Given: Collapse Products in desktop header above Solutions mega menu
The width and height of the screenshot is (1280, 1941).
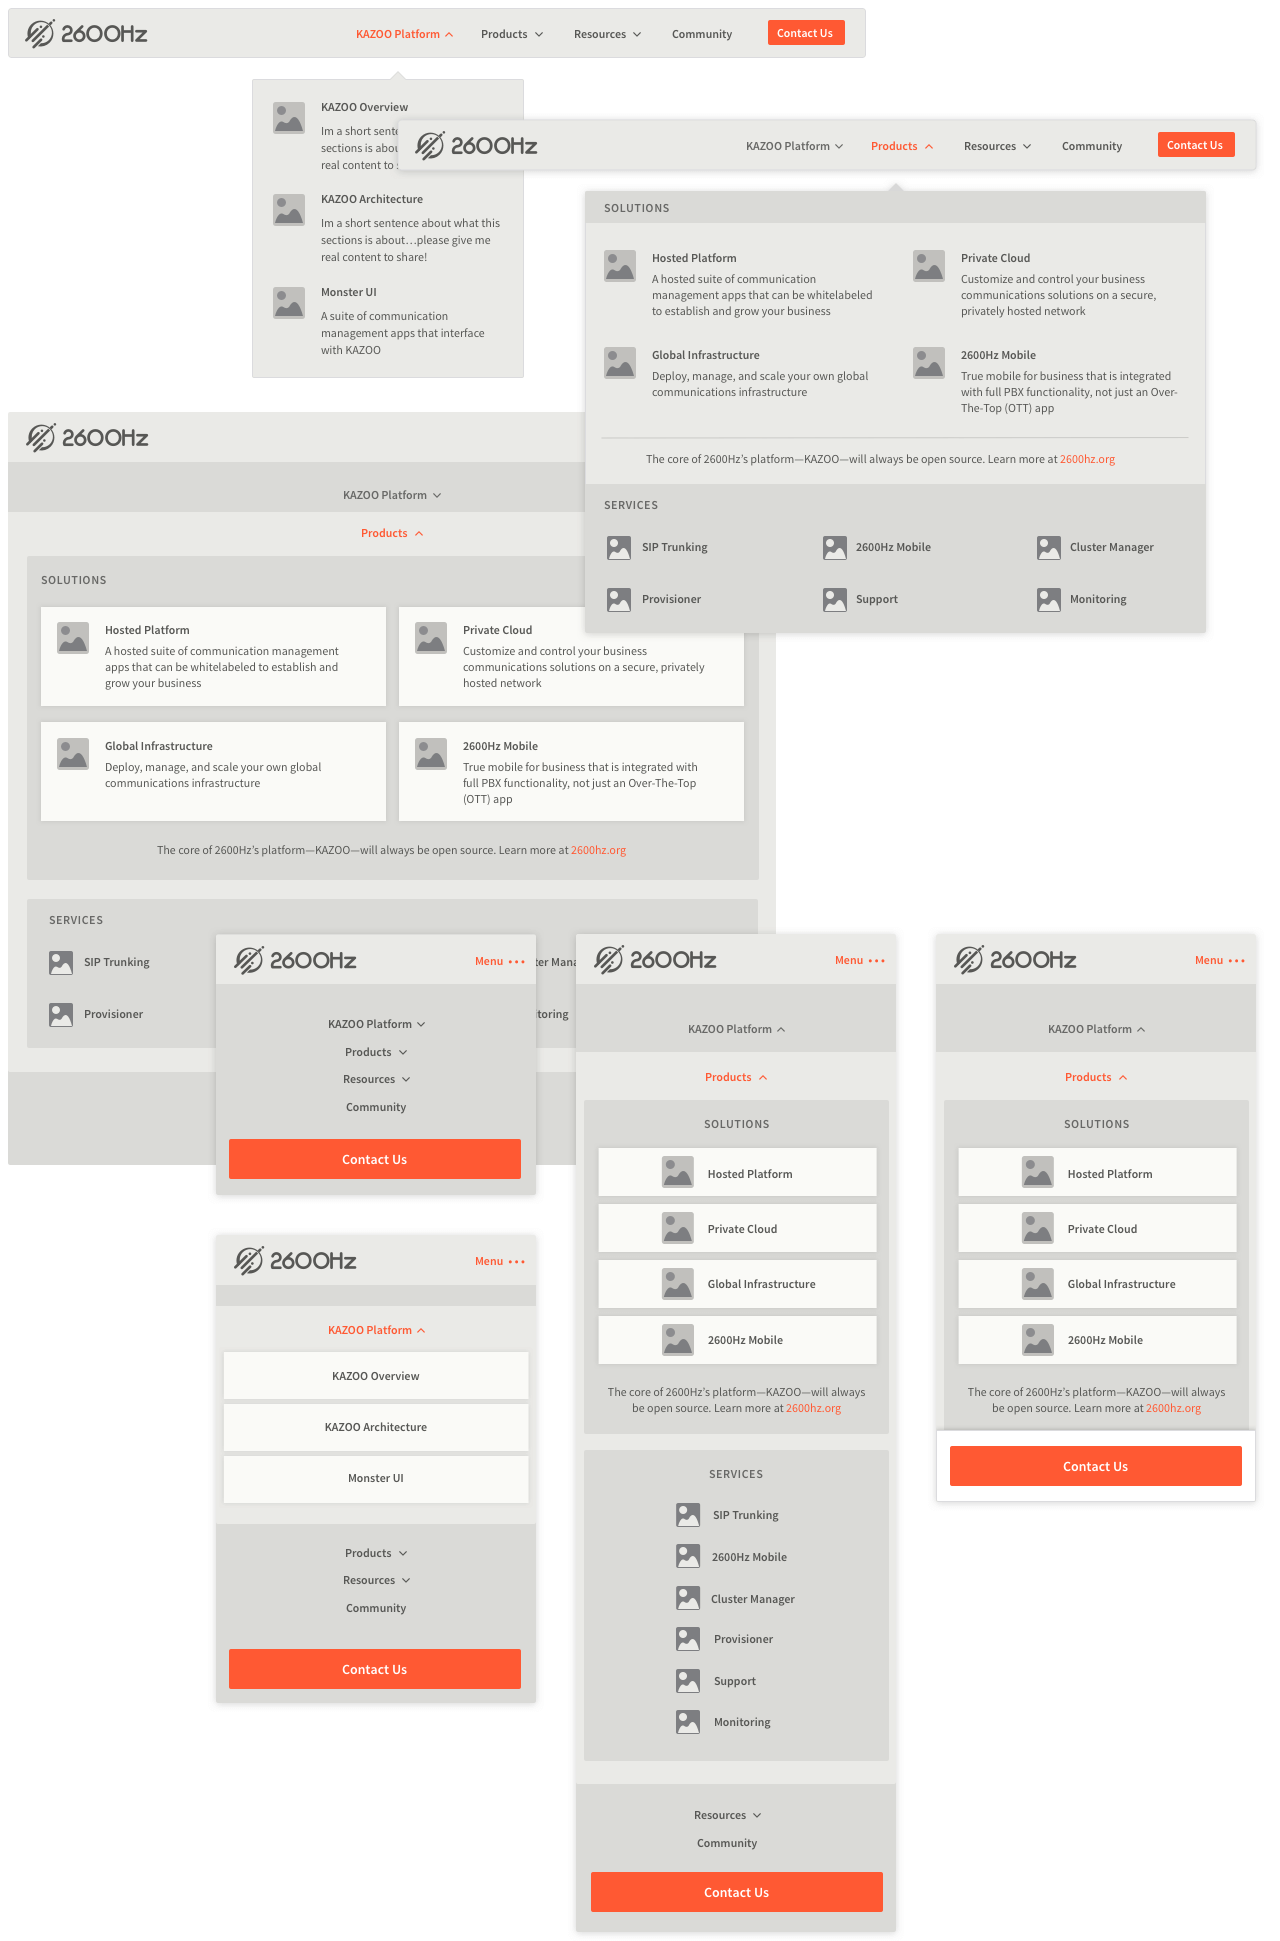Looking at the screenshot, I should coord(902,146).
